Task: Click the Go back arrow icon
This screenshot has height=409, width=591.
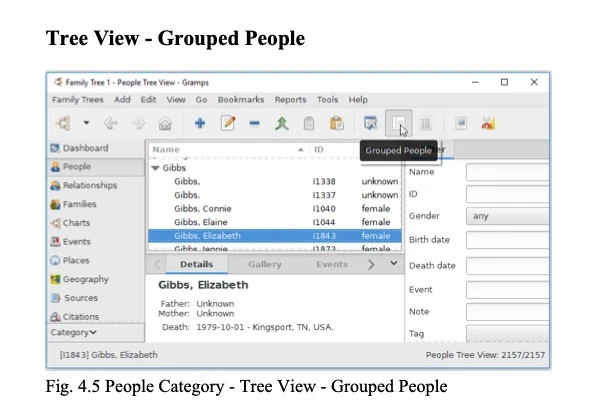Action: tap(111, 123)
